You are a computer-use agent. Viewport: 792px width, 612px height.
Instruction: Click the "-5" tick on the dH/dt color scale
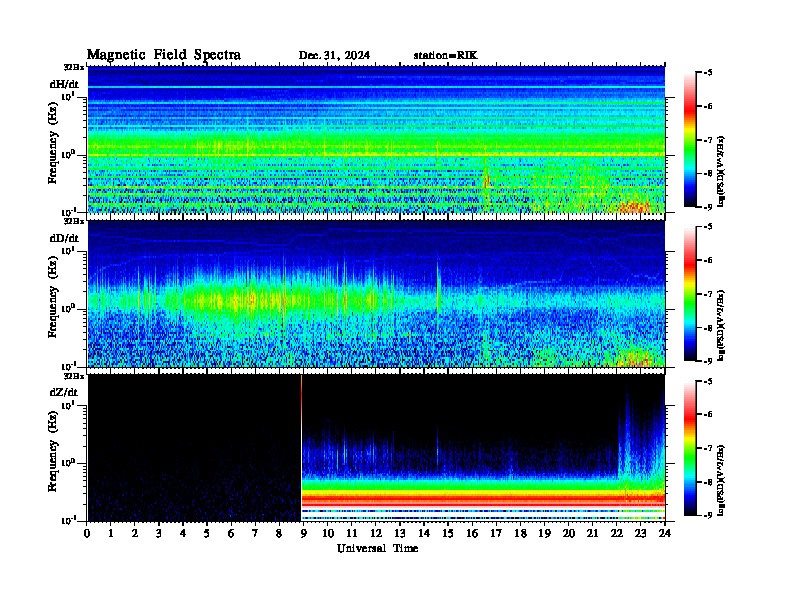[708, 73]
